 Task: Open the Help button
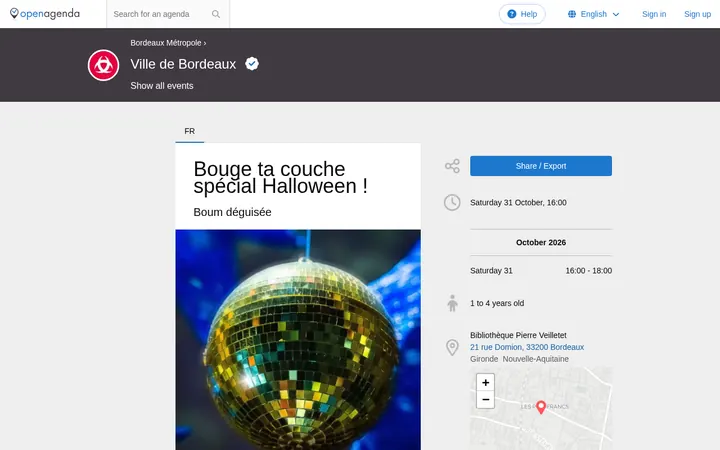click(522, 14)
